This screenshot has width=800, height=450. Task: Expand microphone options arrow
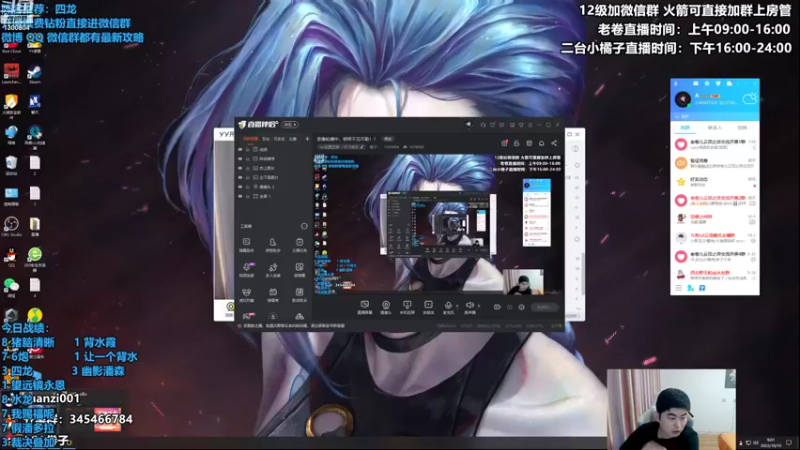(x=457, y=306)
